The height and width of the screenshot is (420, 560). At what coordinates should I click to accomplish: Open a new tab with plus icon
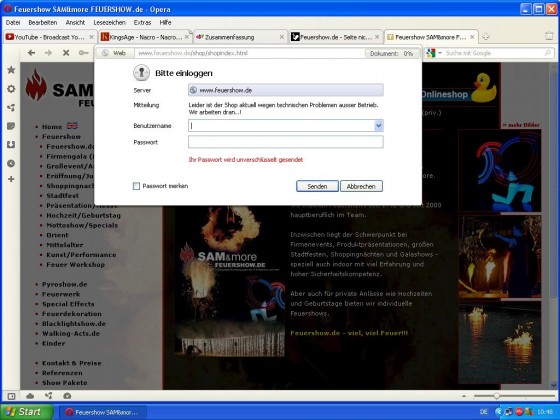click(x=486, y=36)
